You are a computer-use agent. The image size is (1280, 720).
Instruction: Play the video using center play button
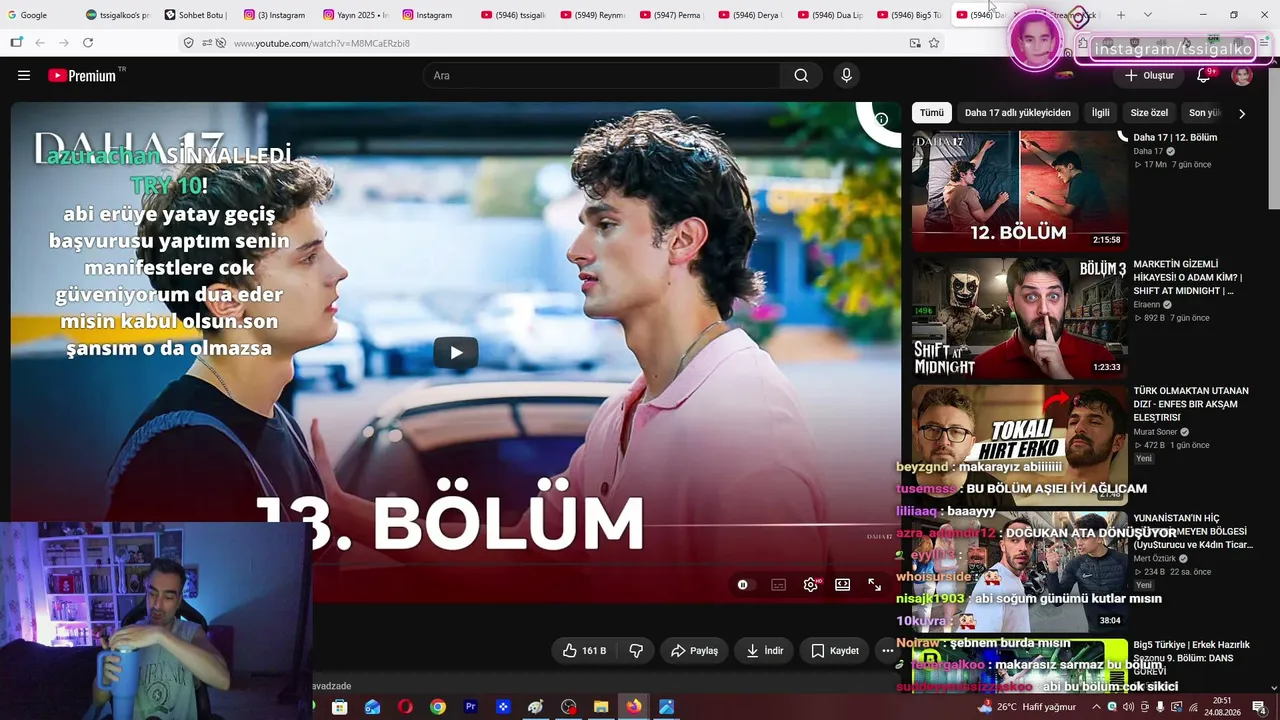pyautogui.click(x=456, y=352)
